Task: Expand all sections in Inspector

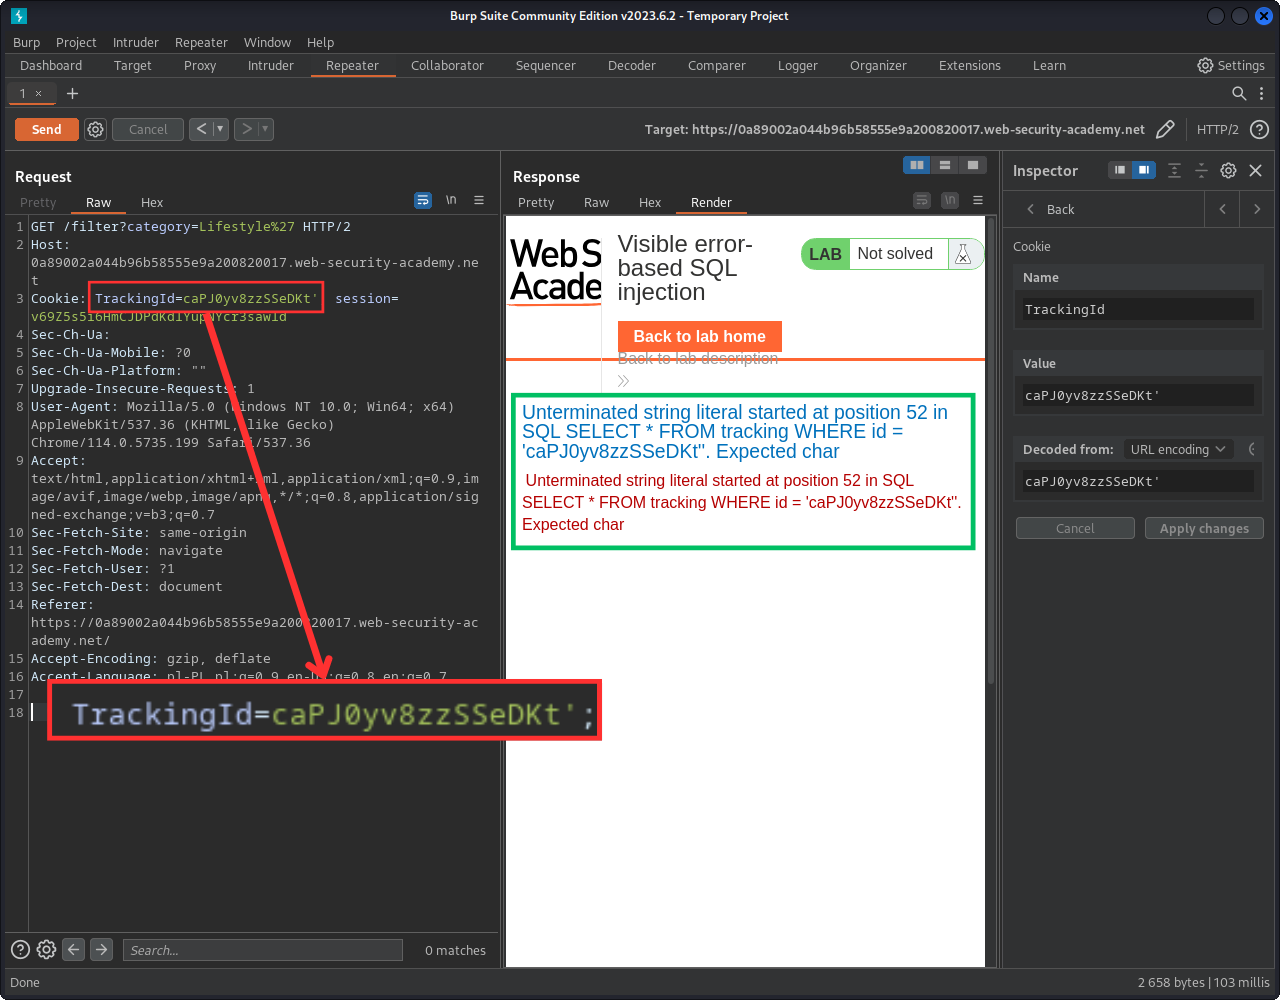Action: click(1174, 171)
